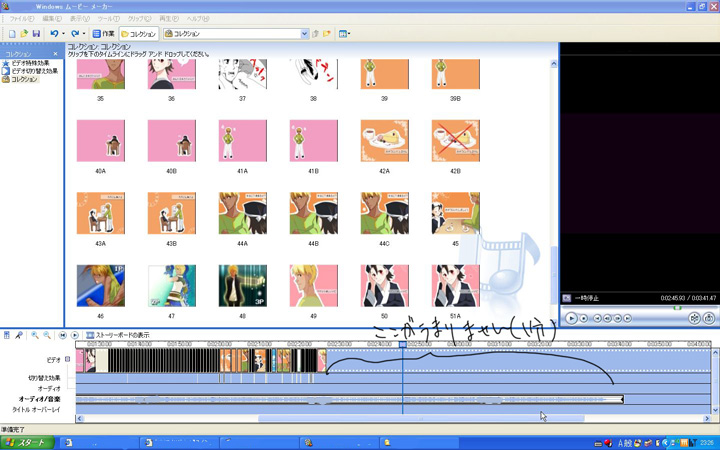Switch to ストーリーボードの表示
Screen dimensions: 720x450
click(118, 335)
